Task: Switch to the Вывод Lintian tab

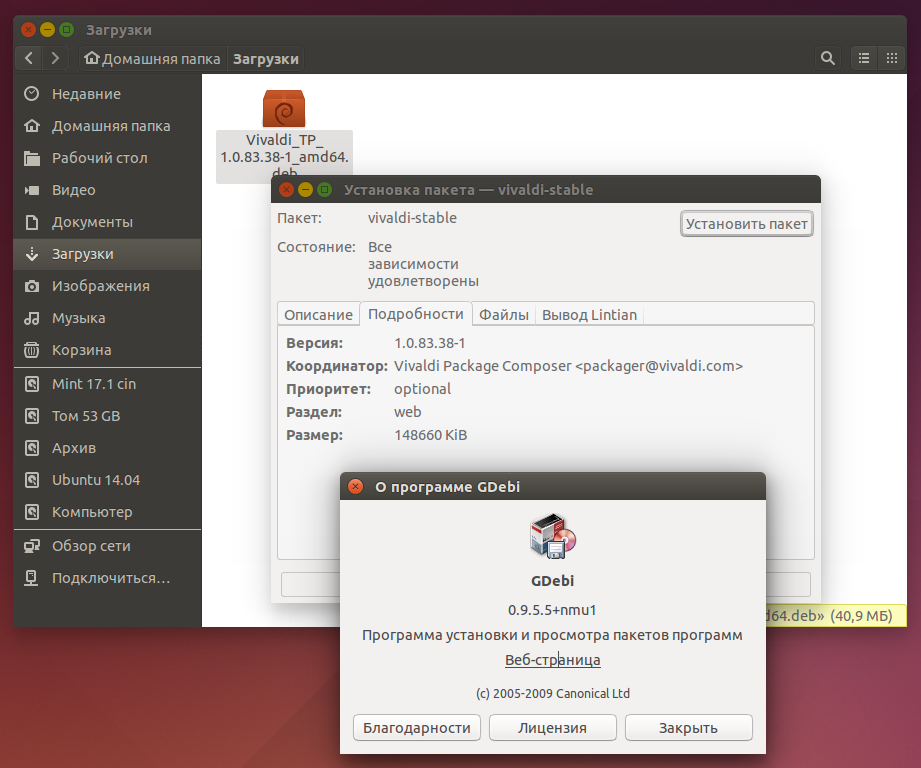Action: click(x=589, y=315)
